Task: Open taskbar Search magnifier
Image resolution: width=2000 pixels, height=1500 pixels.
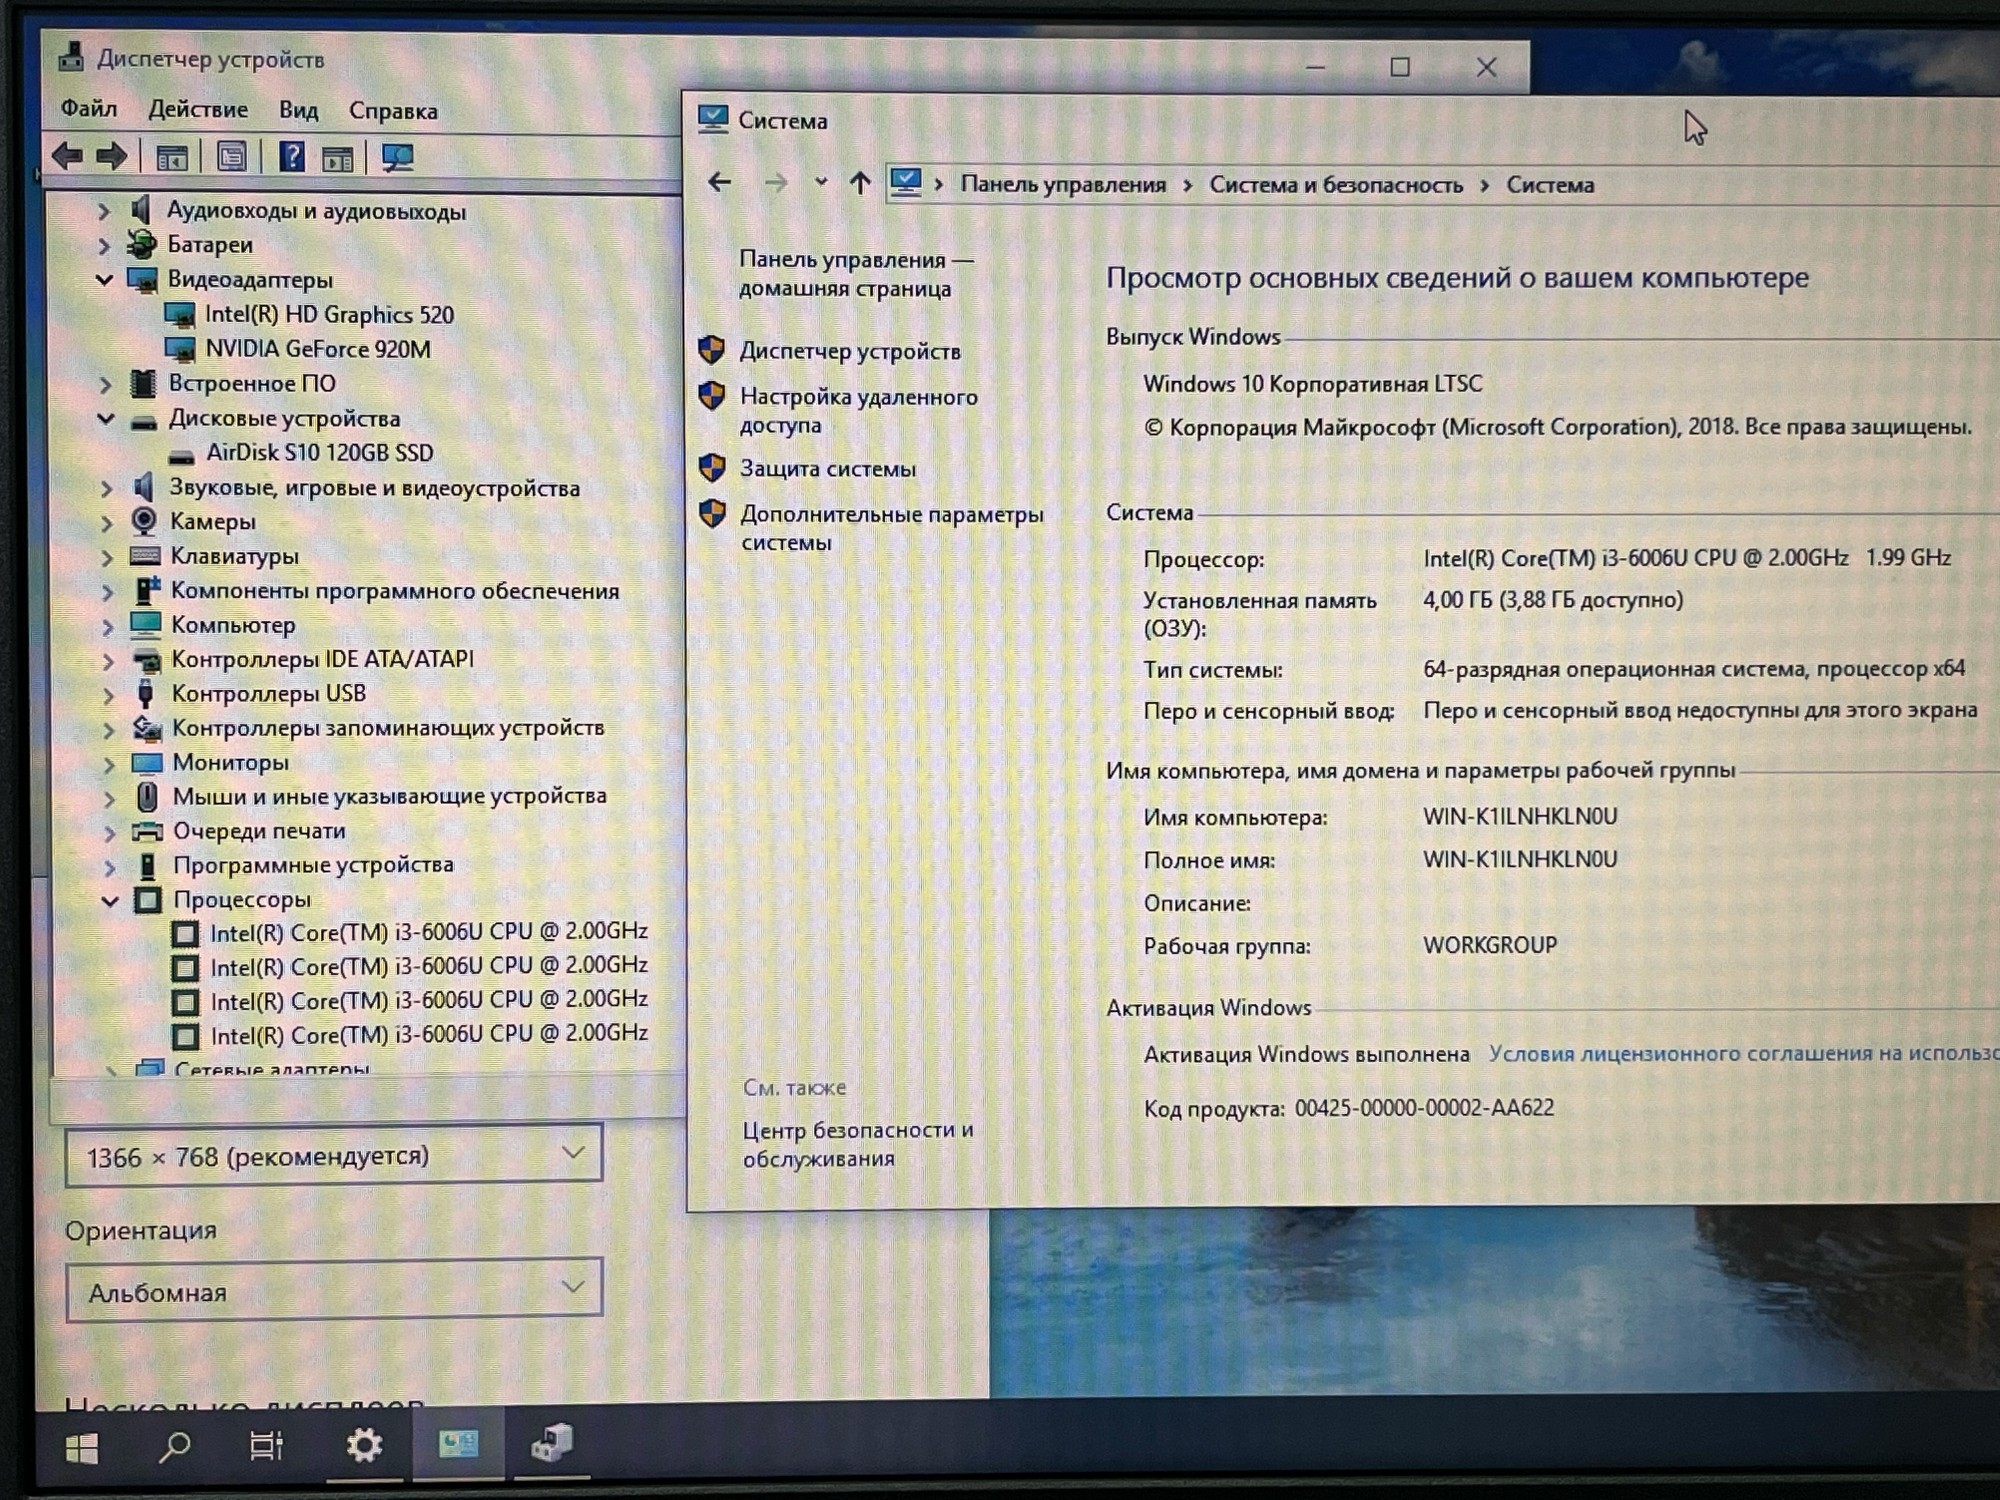Action: 175,1446
